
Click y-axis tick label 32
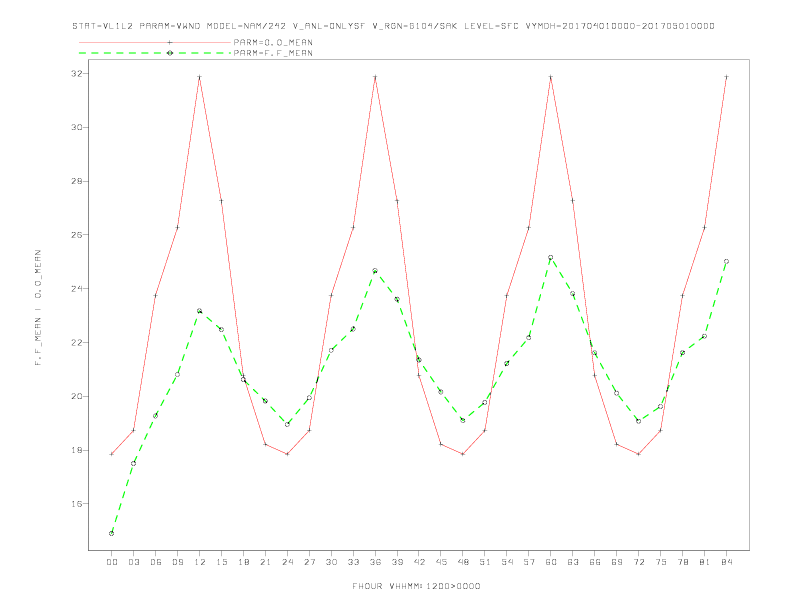click(x=76, y=73)
